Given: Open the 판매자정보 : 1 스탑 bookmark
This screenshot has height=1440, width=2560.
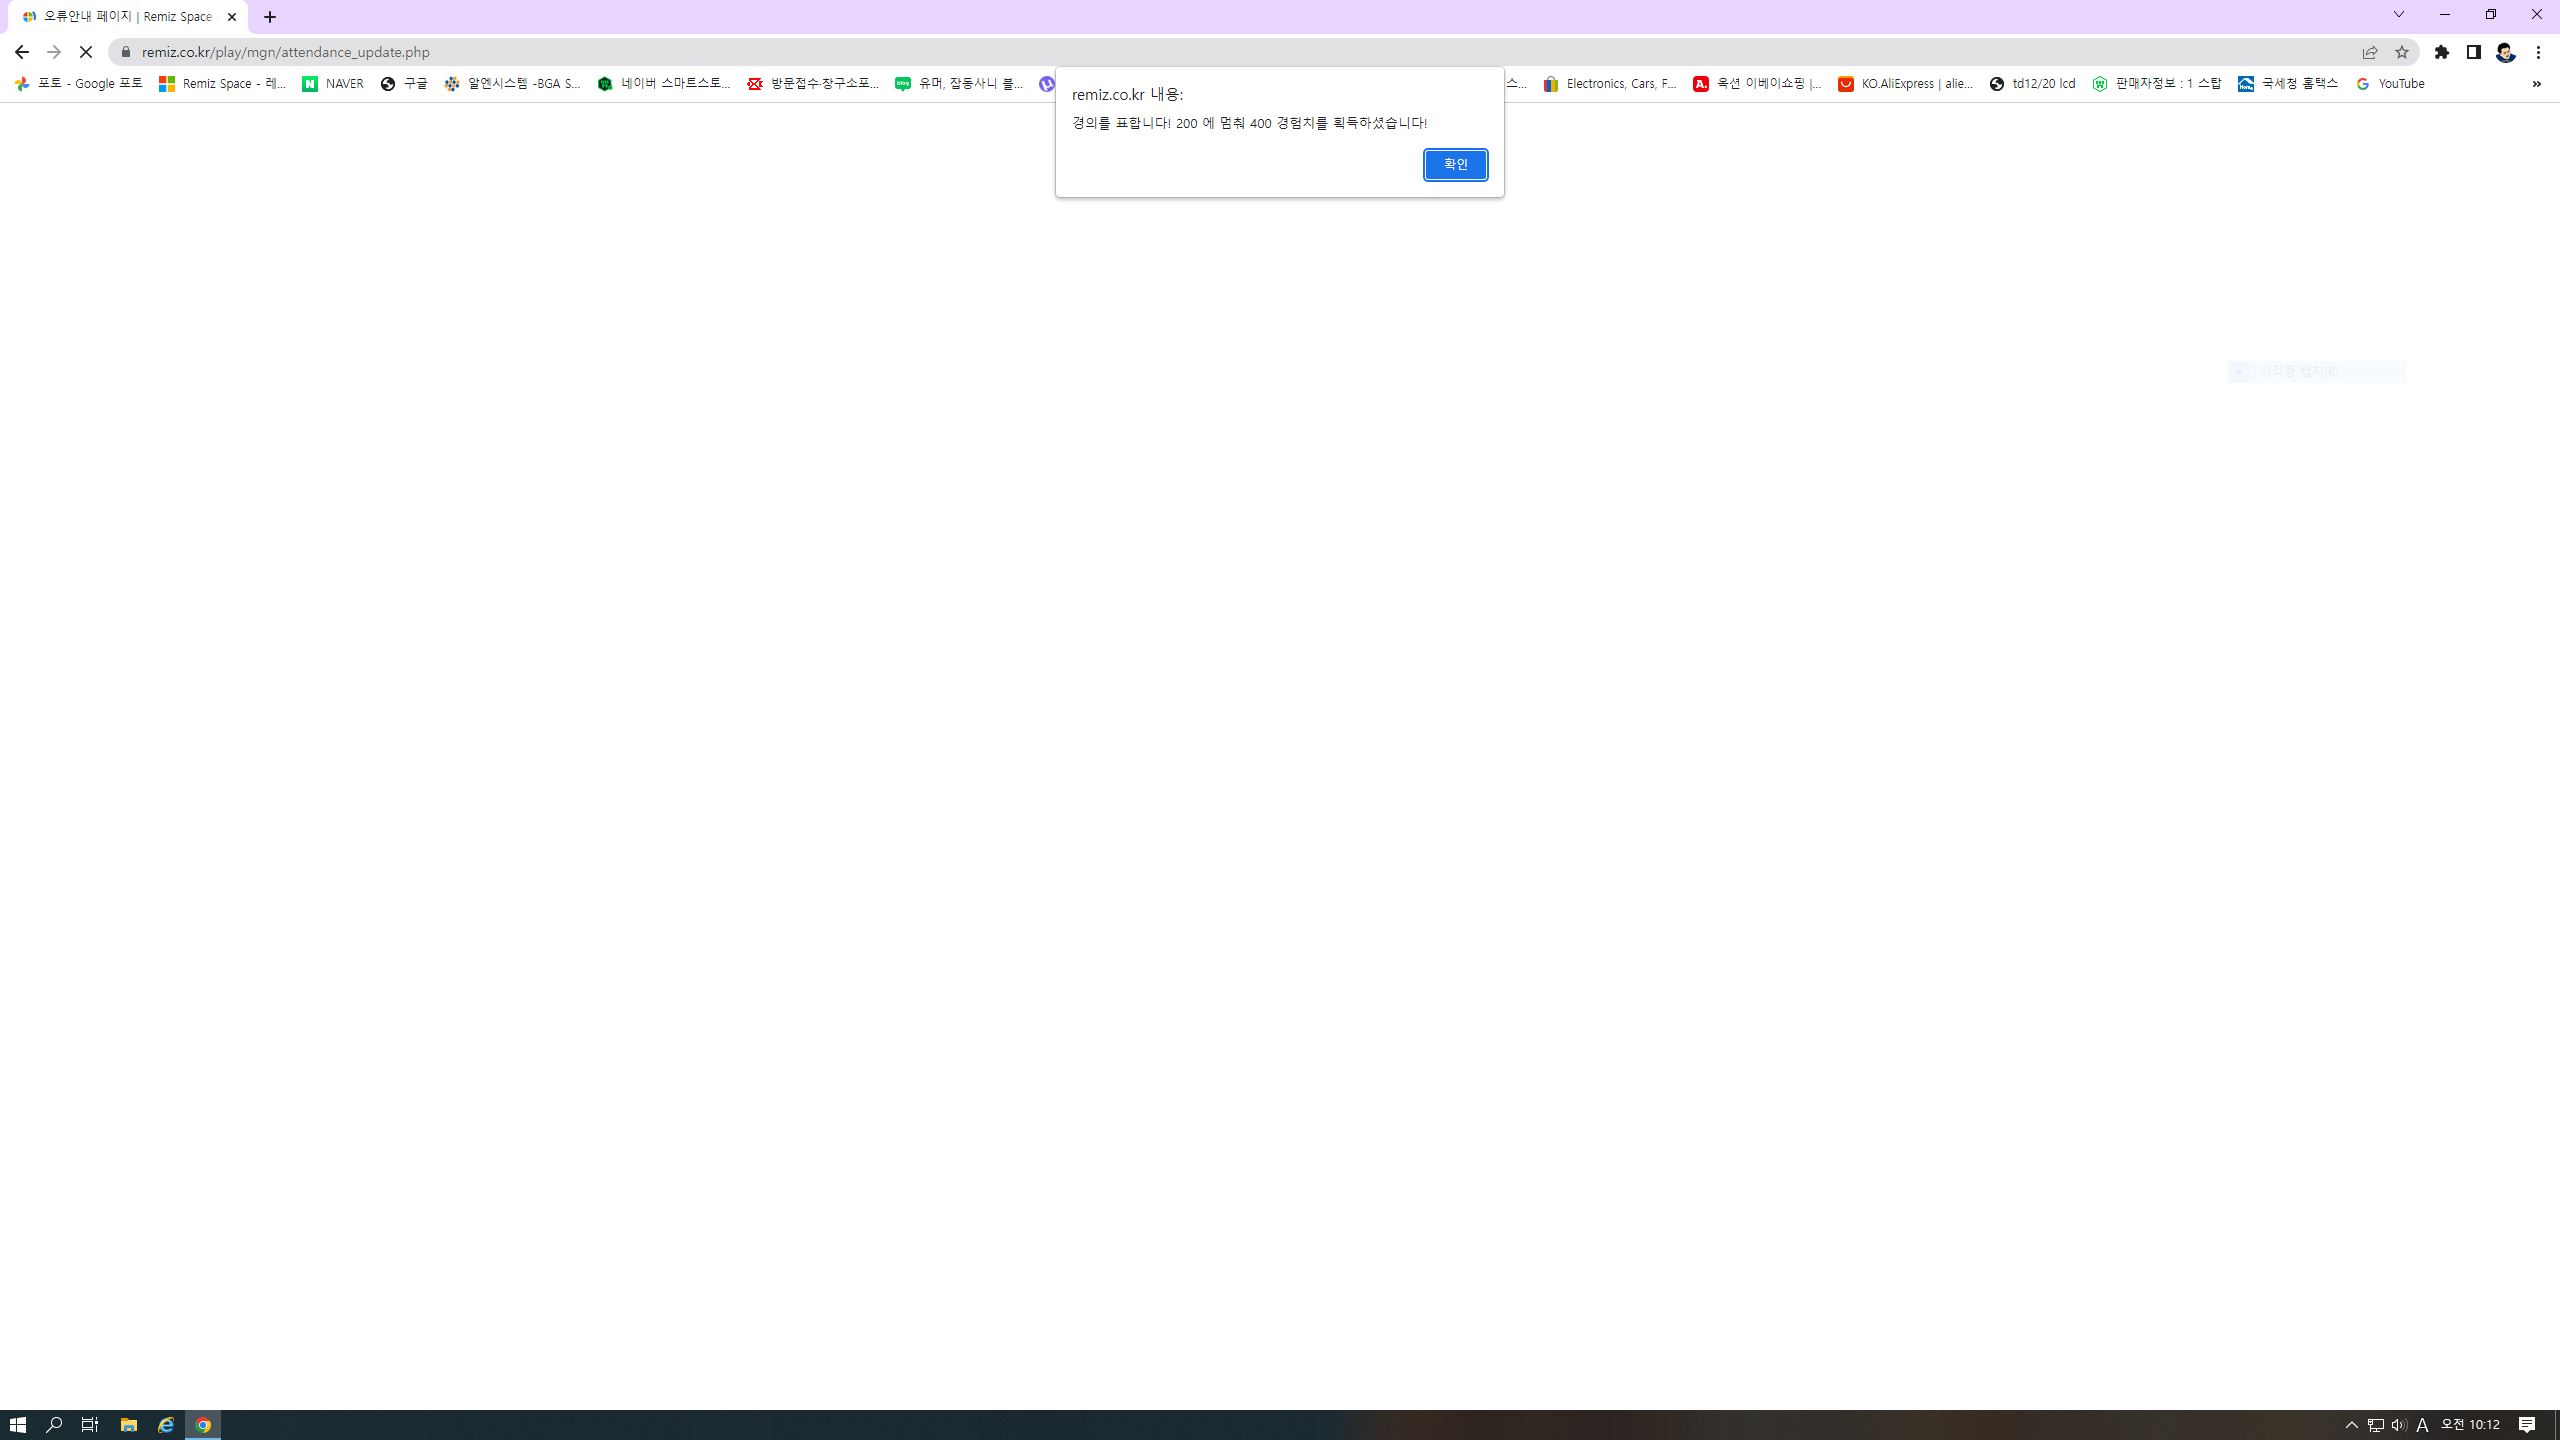Looking at the screenshot, I should (x=2156, y=84).
